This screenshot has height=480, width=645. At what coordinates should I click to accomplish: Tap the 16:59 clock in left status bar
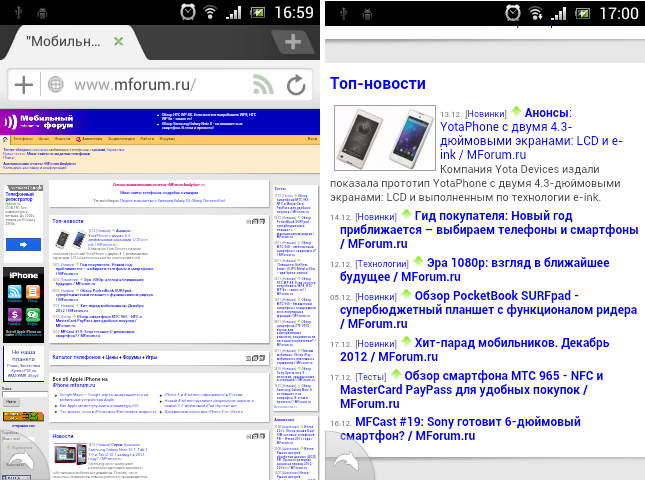(x=294, y=12)
